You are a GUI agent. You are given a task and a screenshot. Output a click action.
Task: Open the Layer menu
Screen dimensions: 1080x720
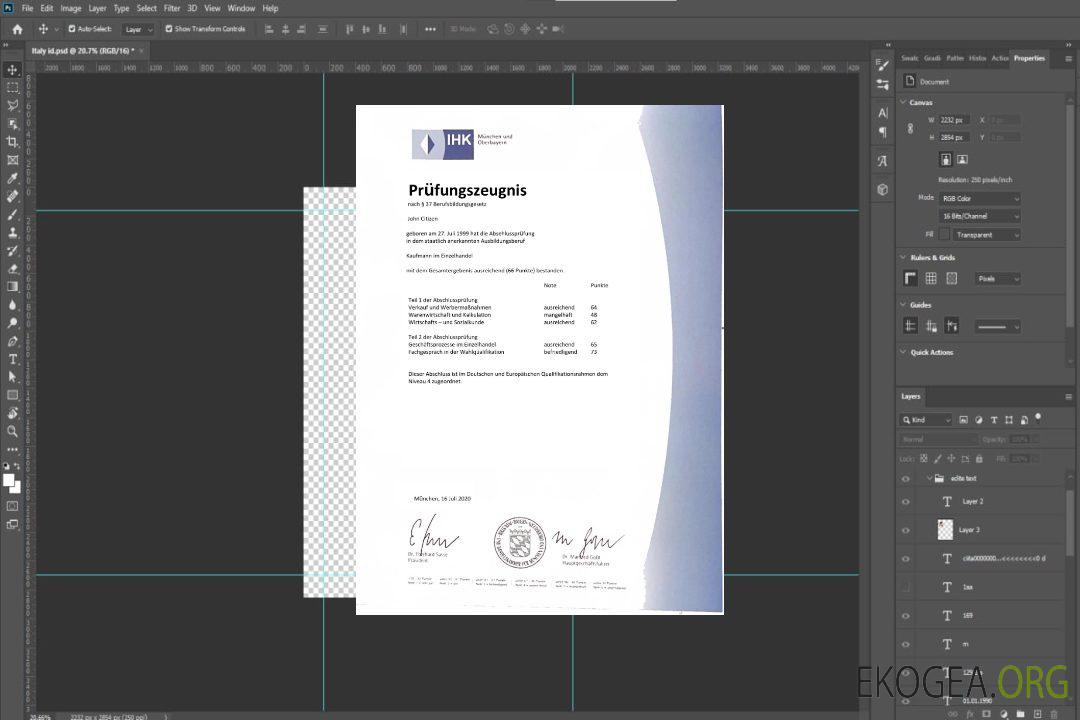tap(97, 8)
